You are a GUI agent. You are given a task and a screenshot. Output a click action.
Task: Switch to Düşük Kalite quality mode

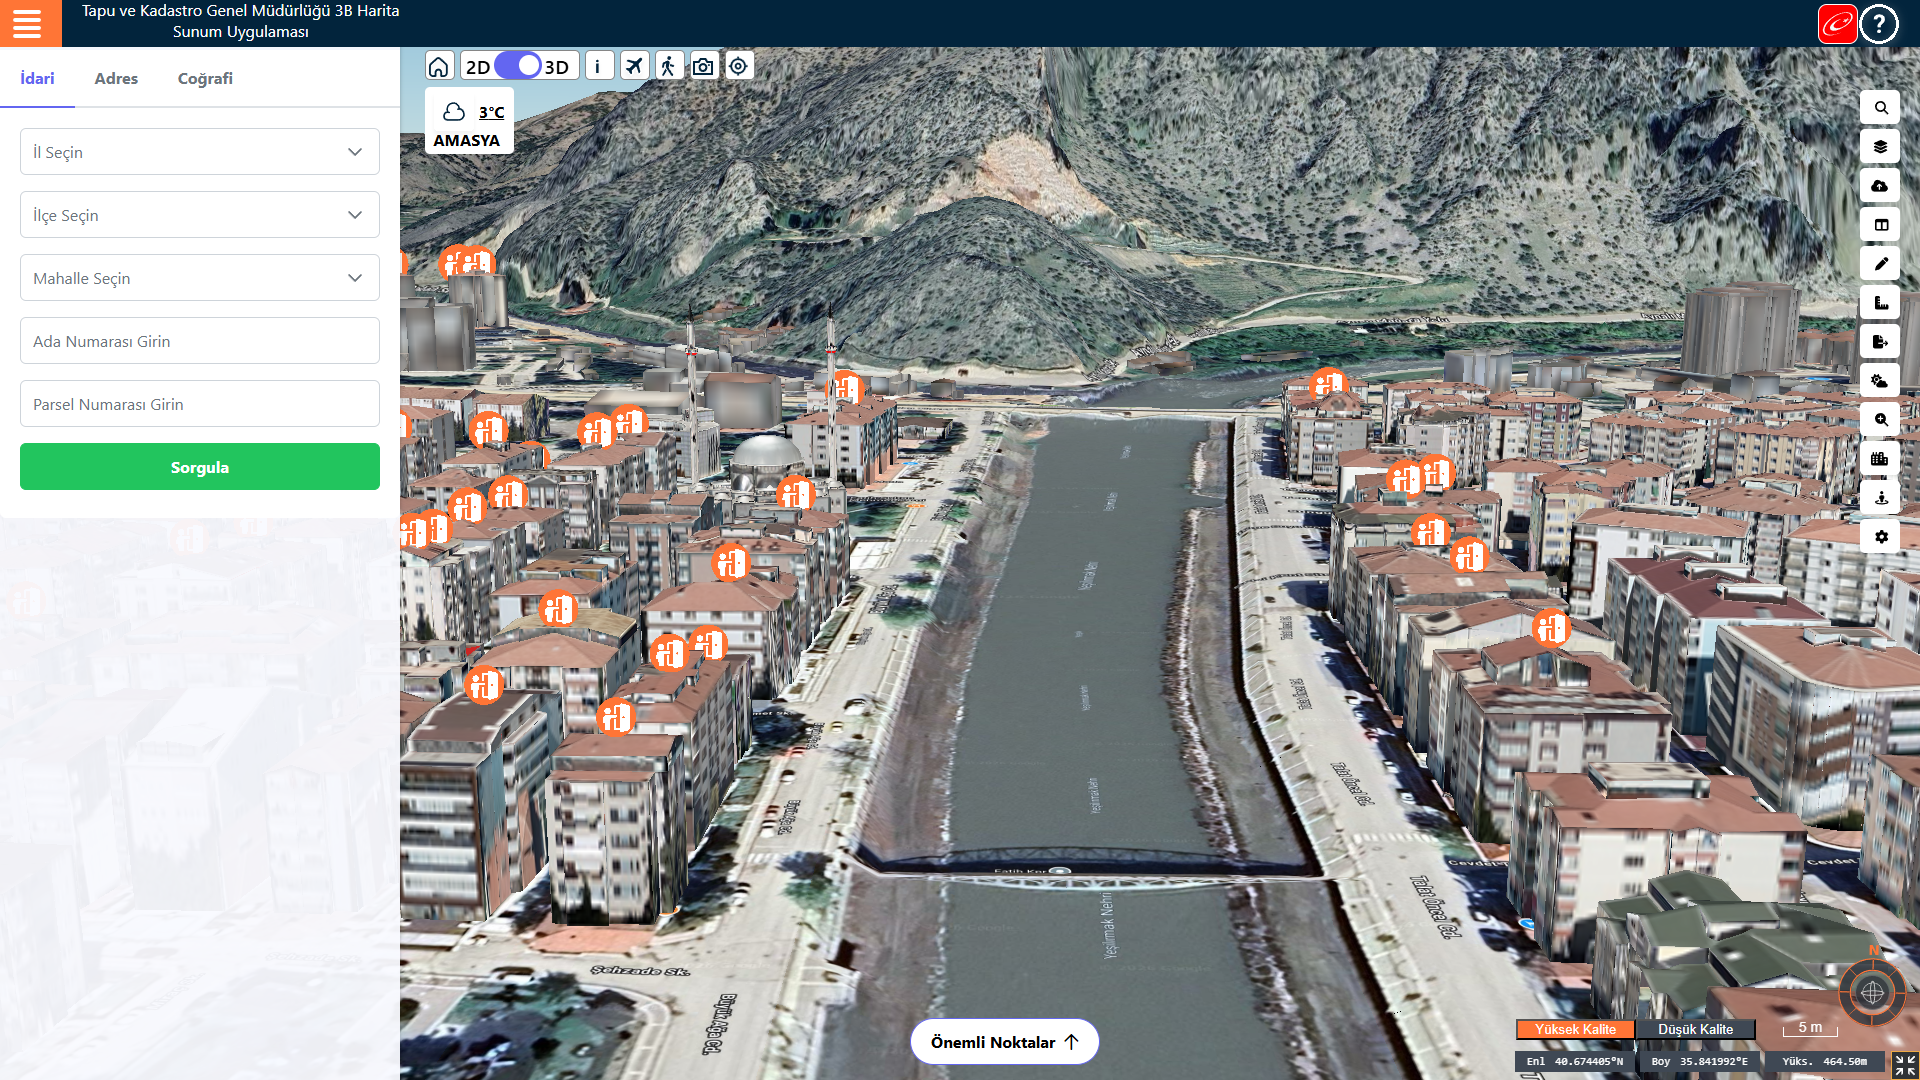coord(1695,1029)
